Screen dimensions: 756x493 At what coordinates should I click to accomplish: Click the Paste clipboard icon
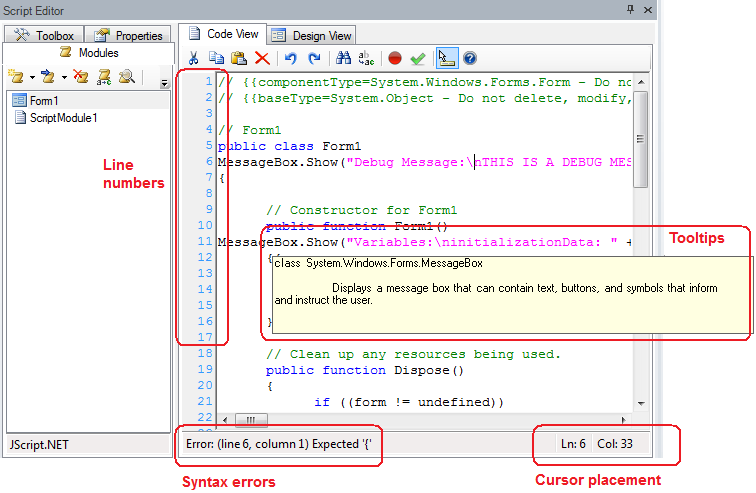239,59
